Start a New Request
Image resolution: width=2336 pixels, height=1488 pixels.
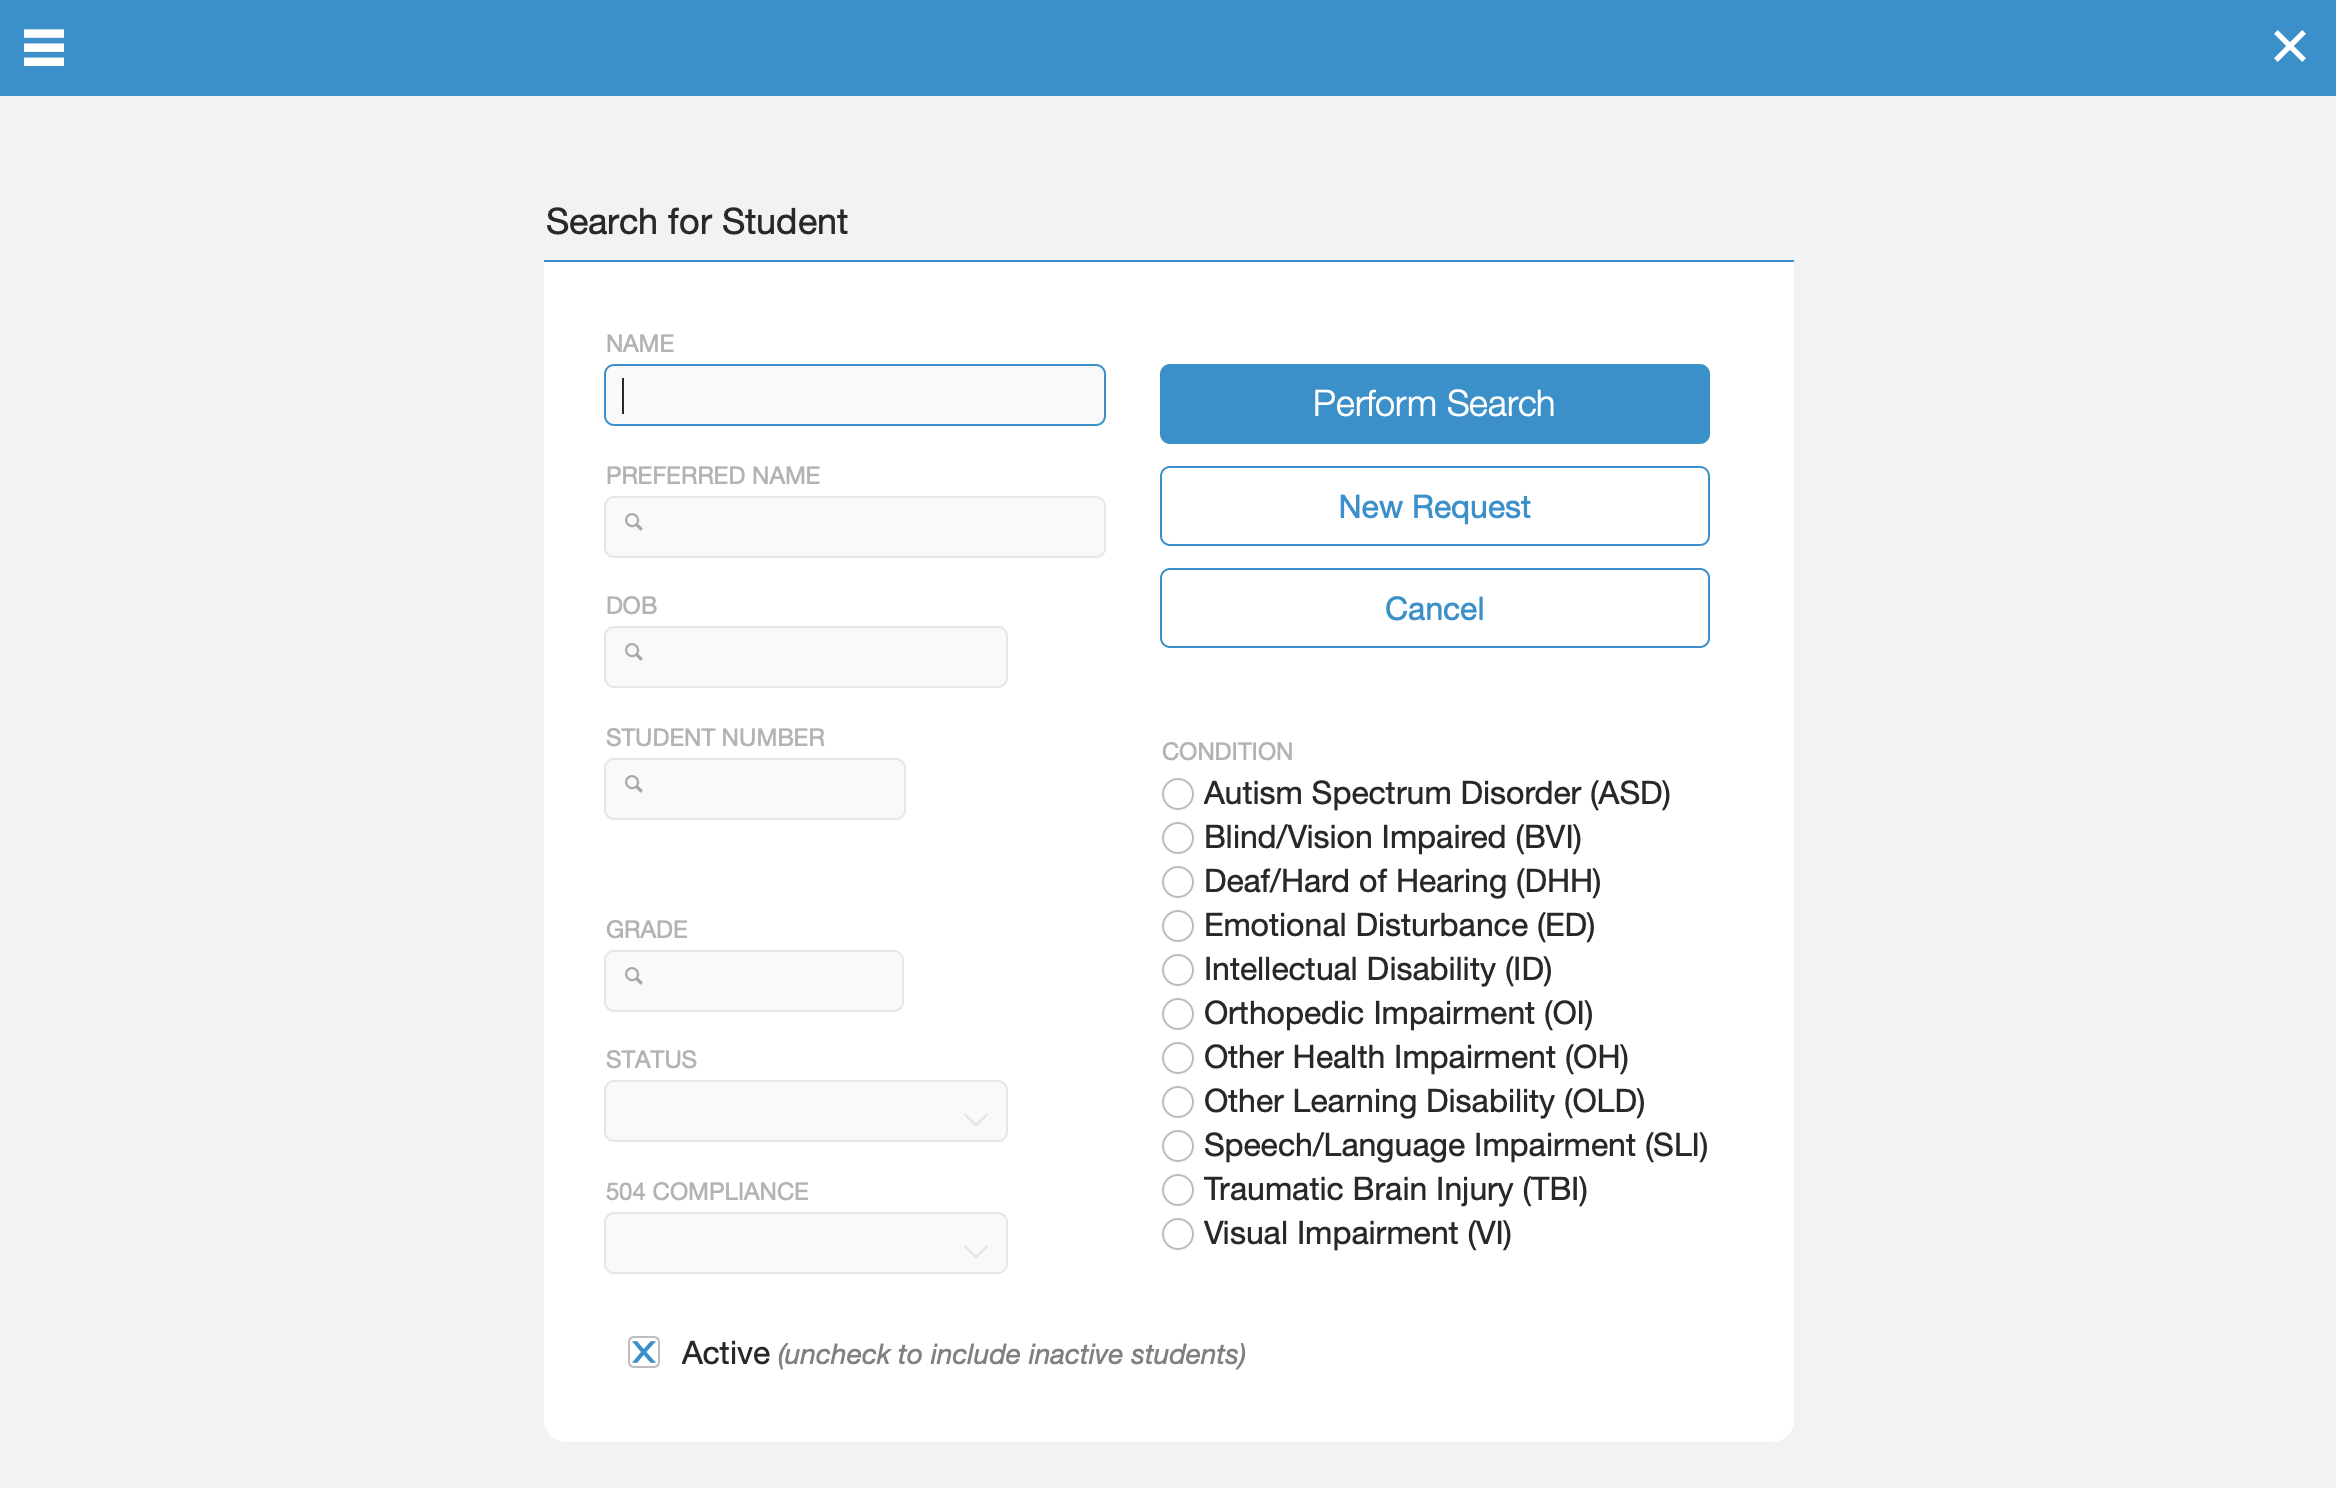tap(1435, 506)
